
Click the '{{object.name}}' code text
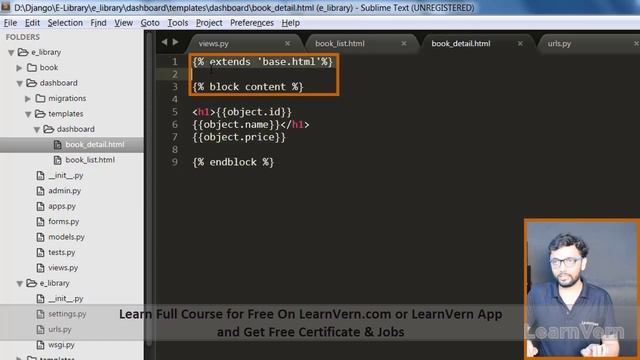(236, 124)
